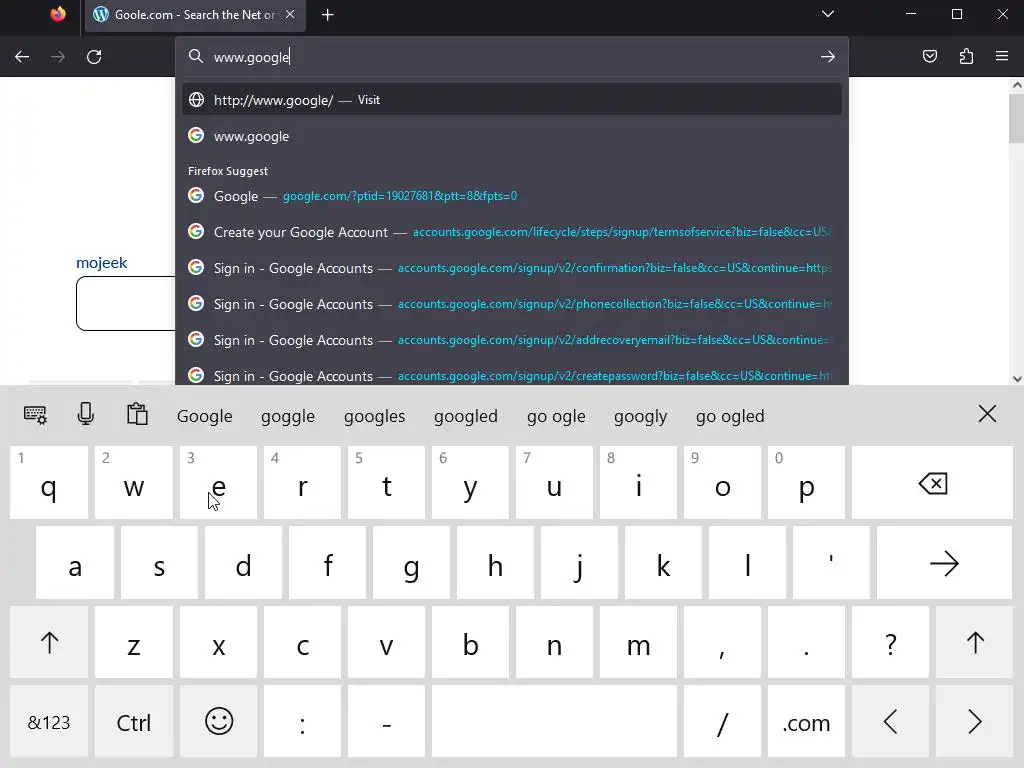Tap the period key
This screenshot has width=1024, height=768.
tap(807, 643)
